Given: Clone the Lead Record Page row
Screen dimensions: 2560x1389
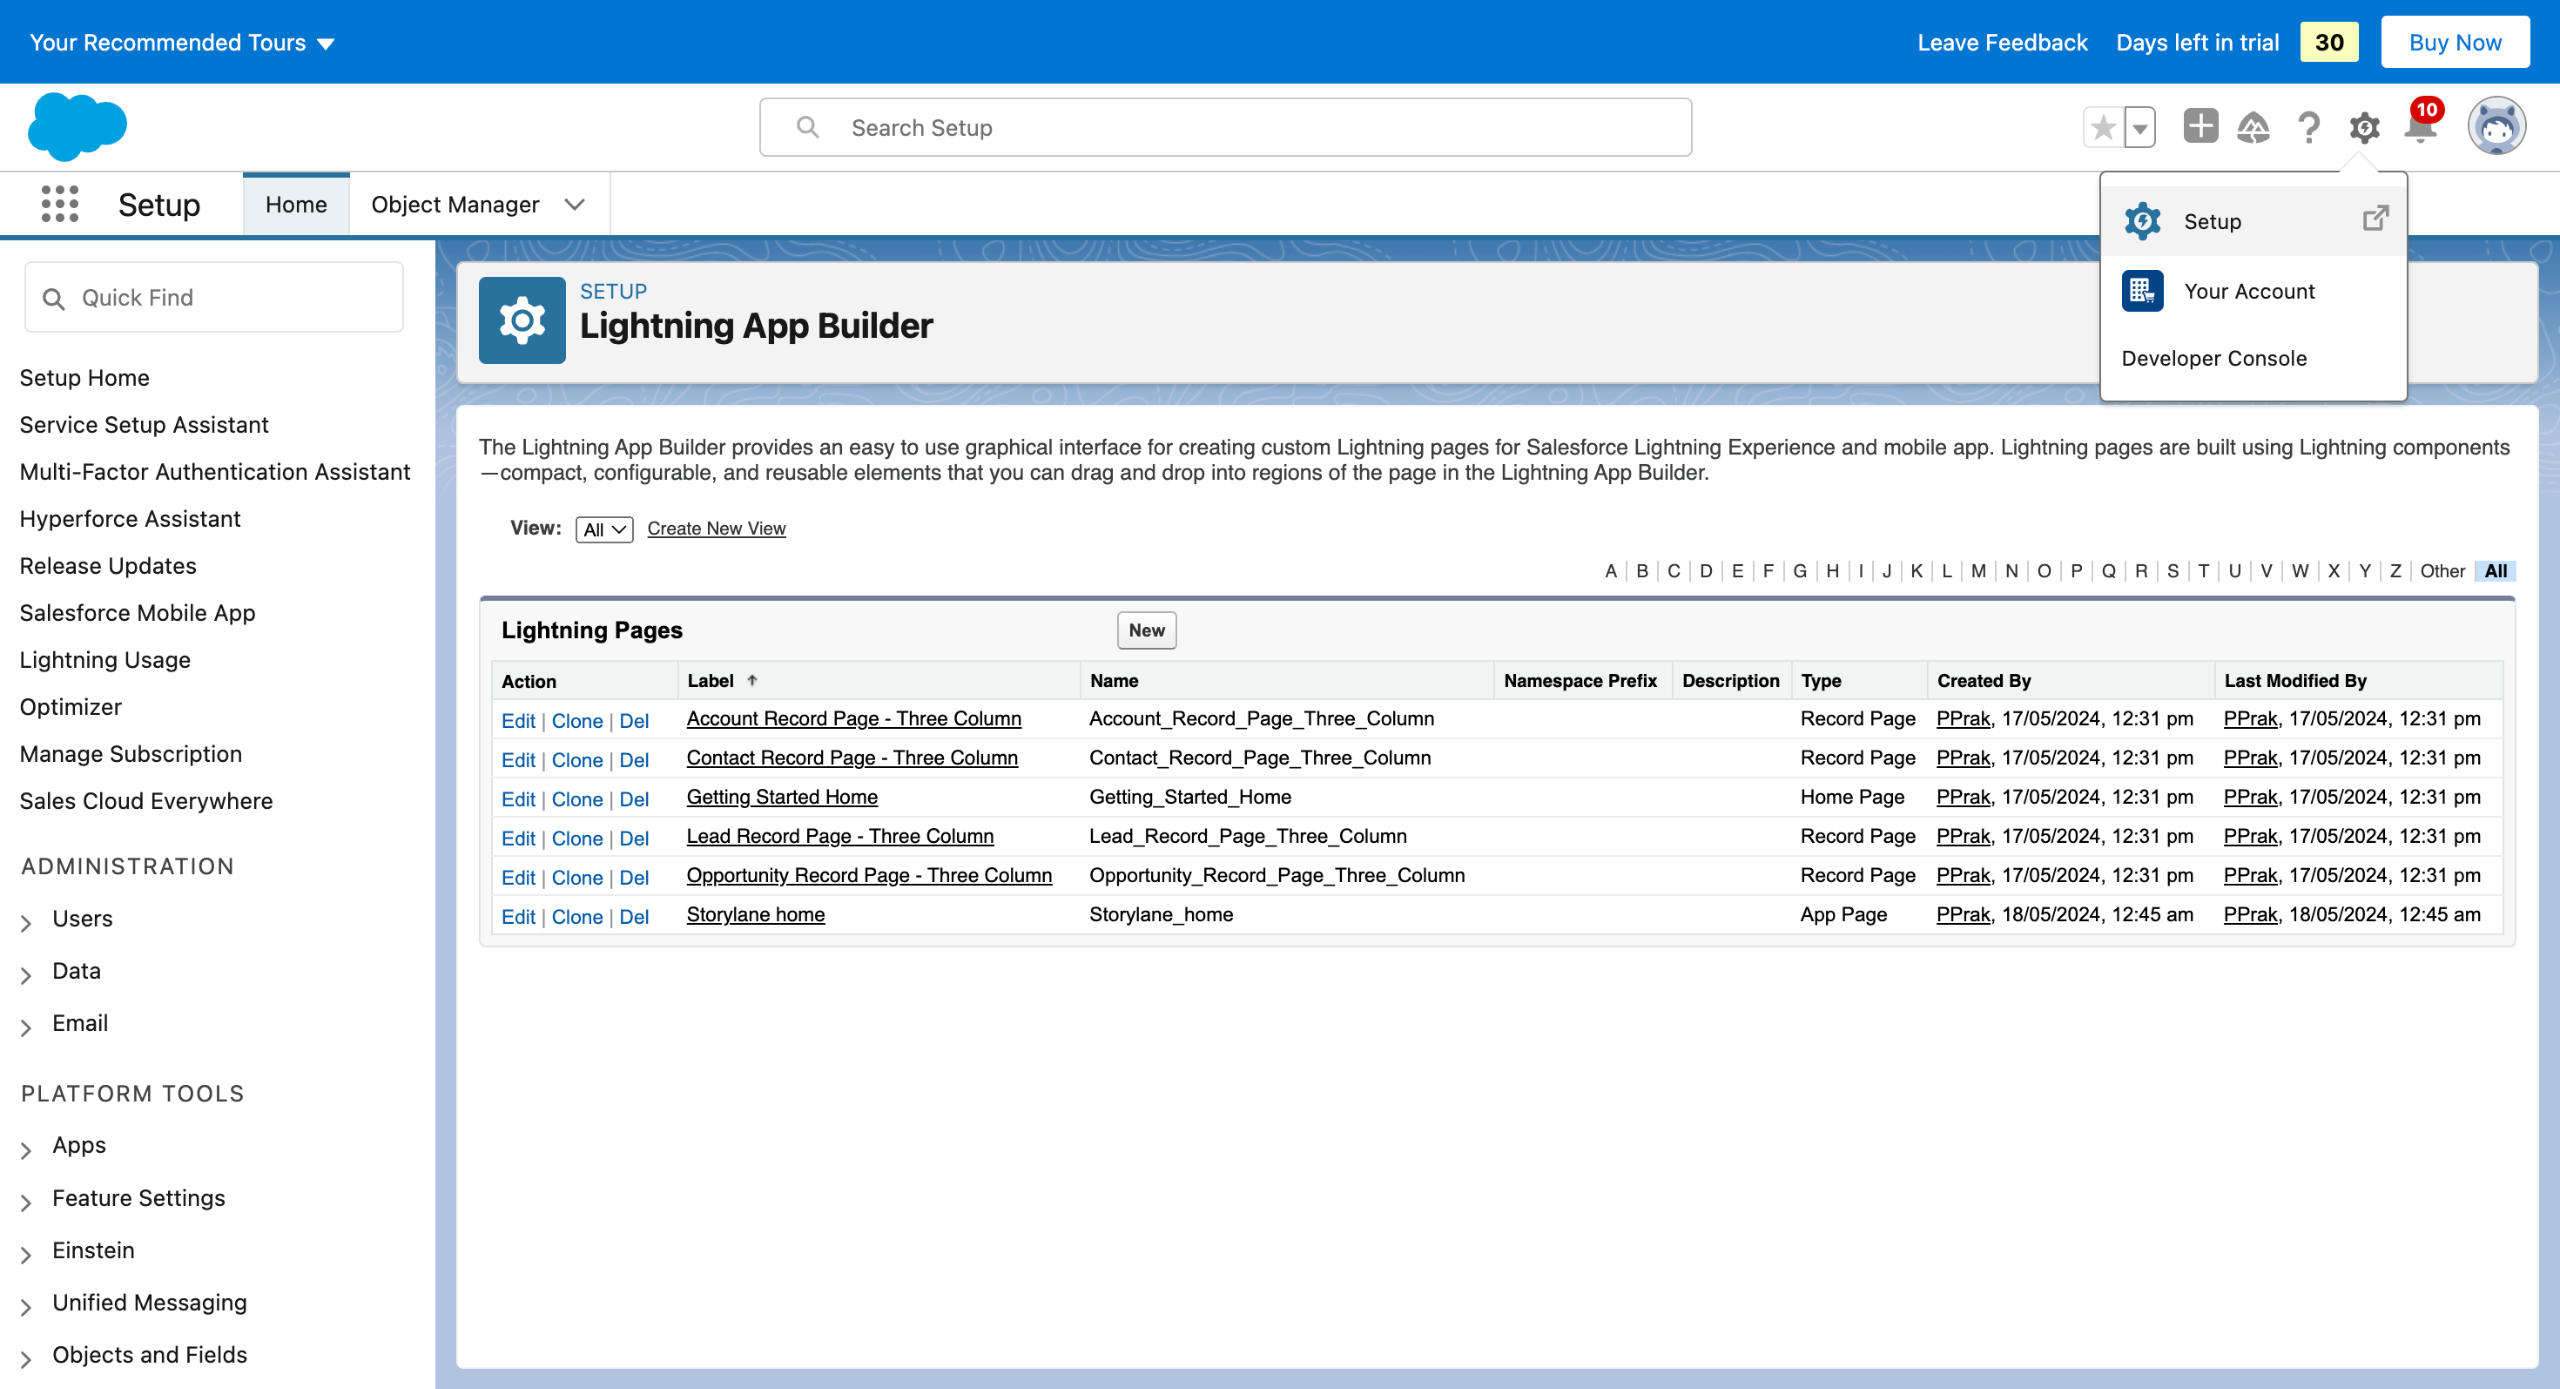Looking at the screenshot, I should click(577, 838).
